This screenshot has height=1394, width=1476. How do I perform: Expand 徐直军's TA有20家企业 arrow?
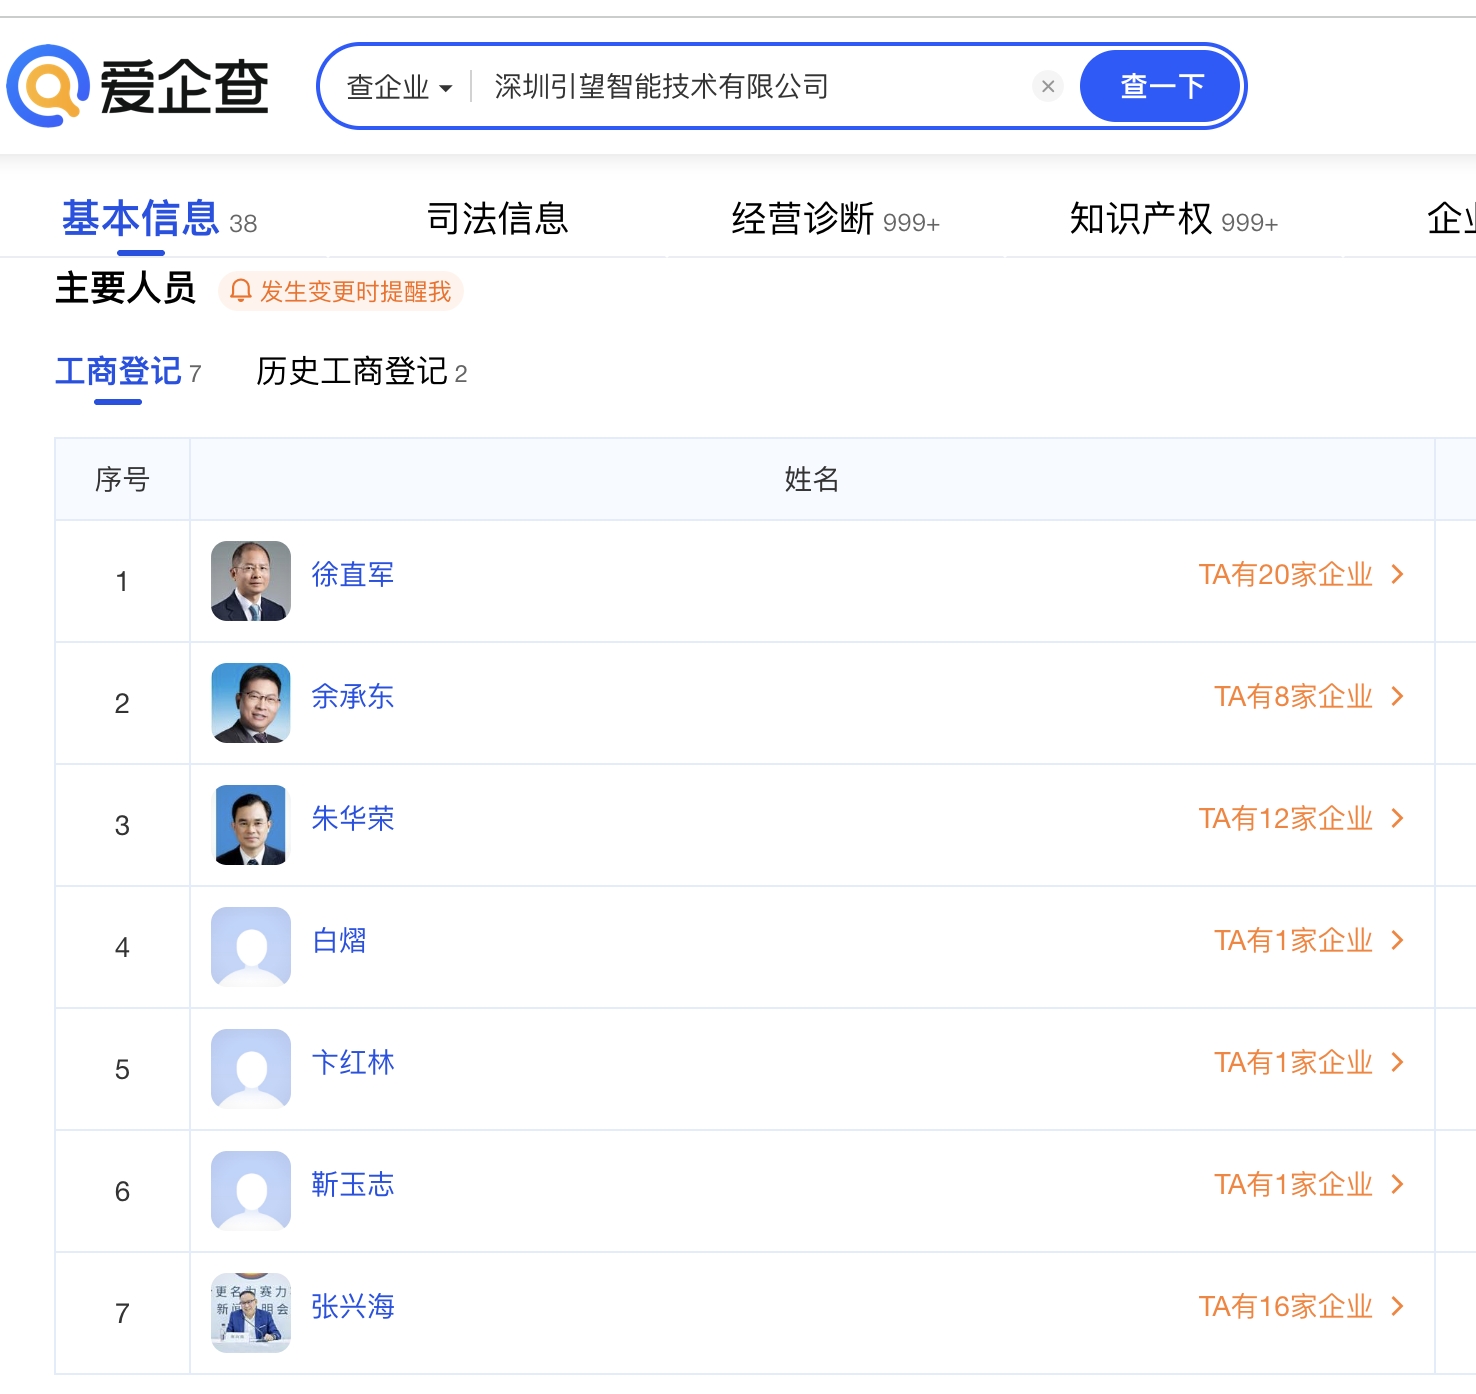pyautogui.click(x=1398, y=574)
